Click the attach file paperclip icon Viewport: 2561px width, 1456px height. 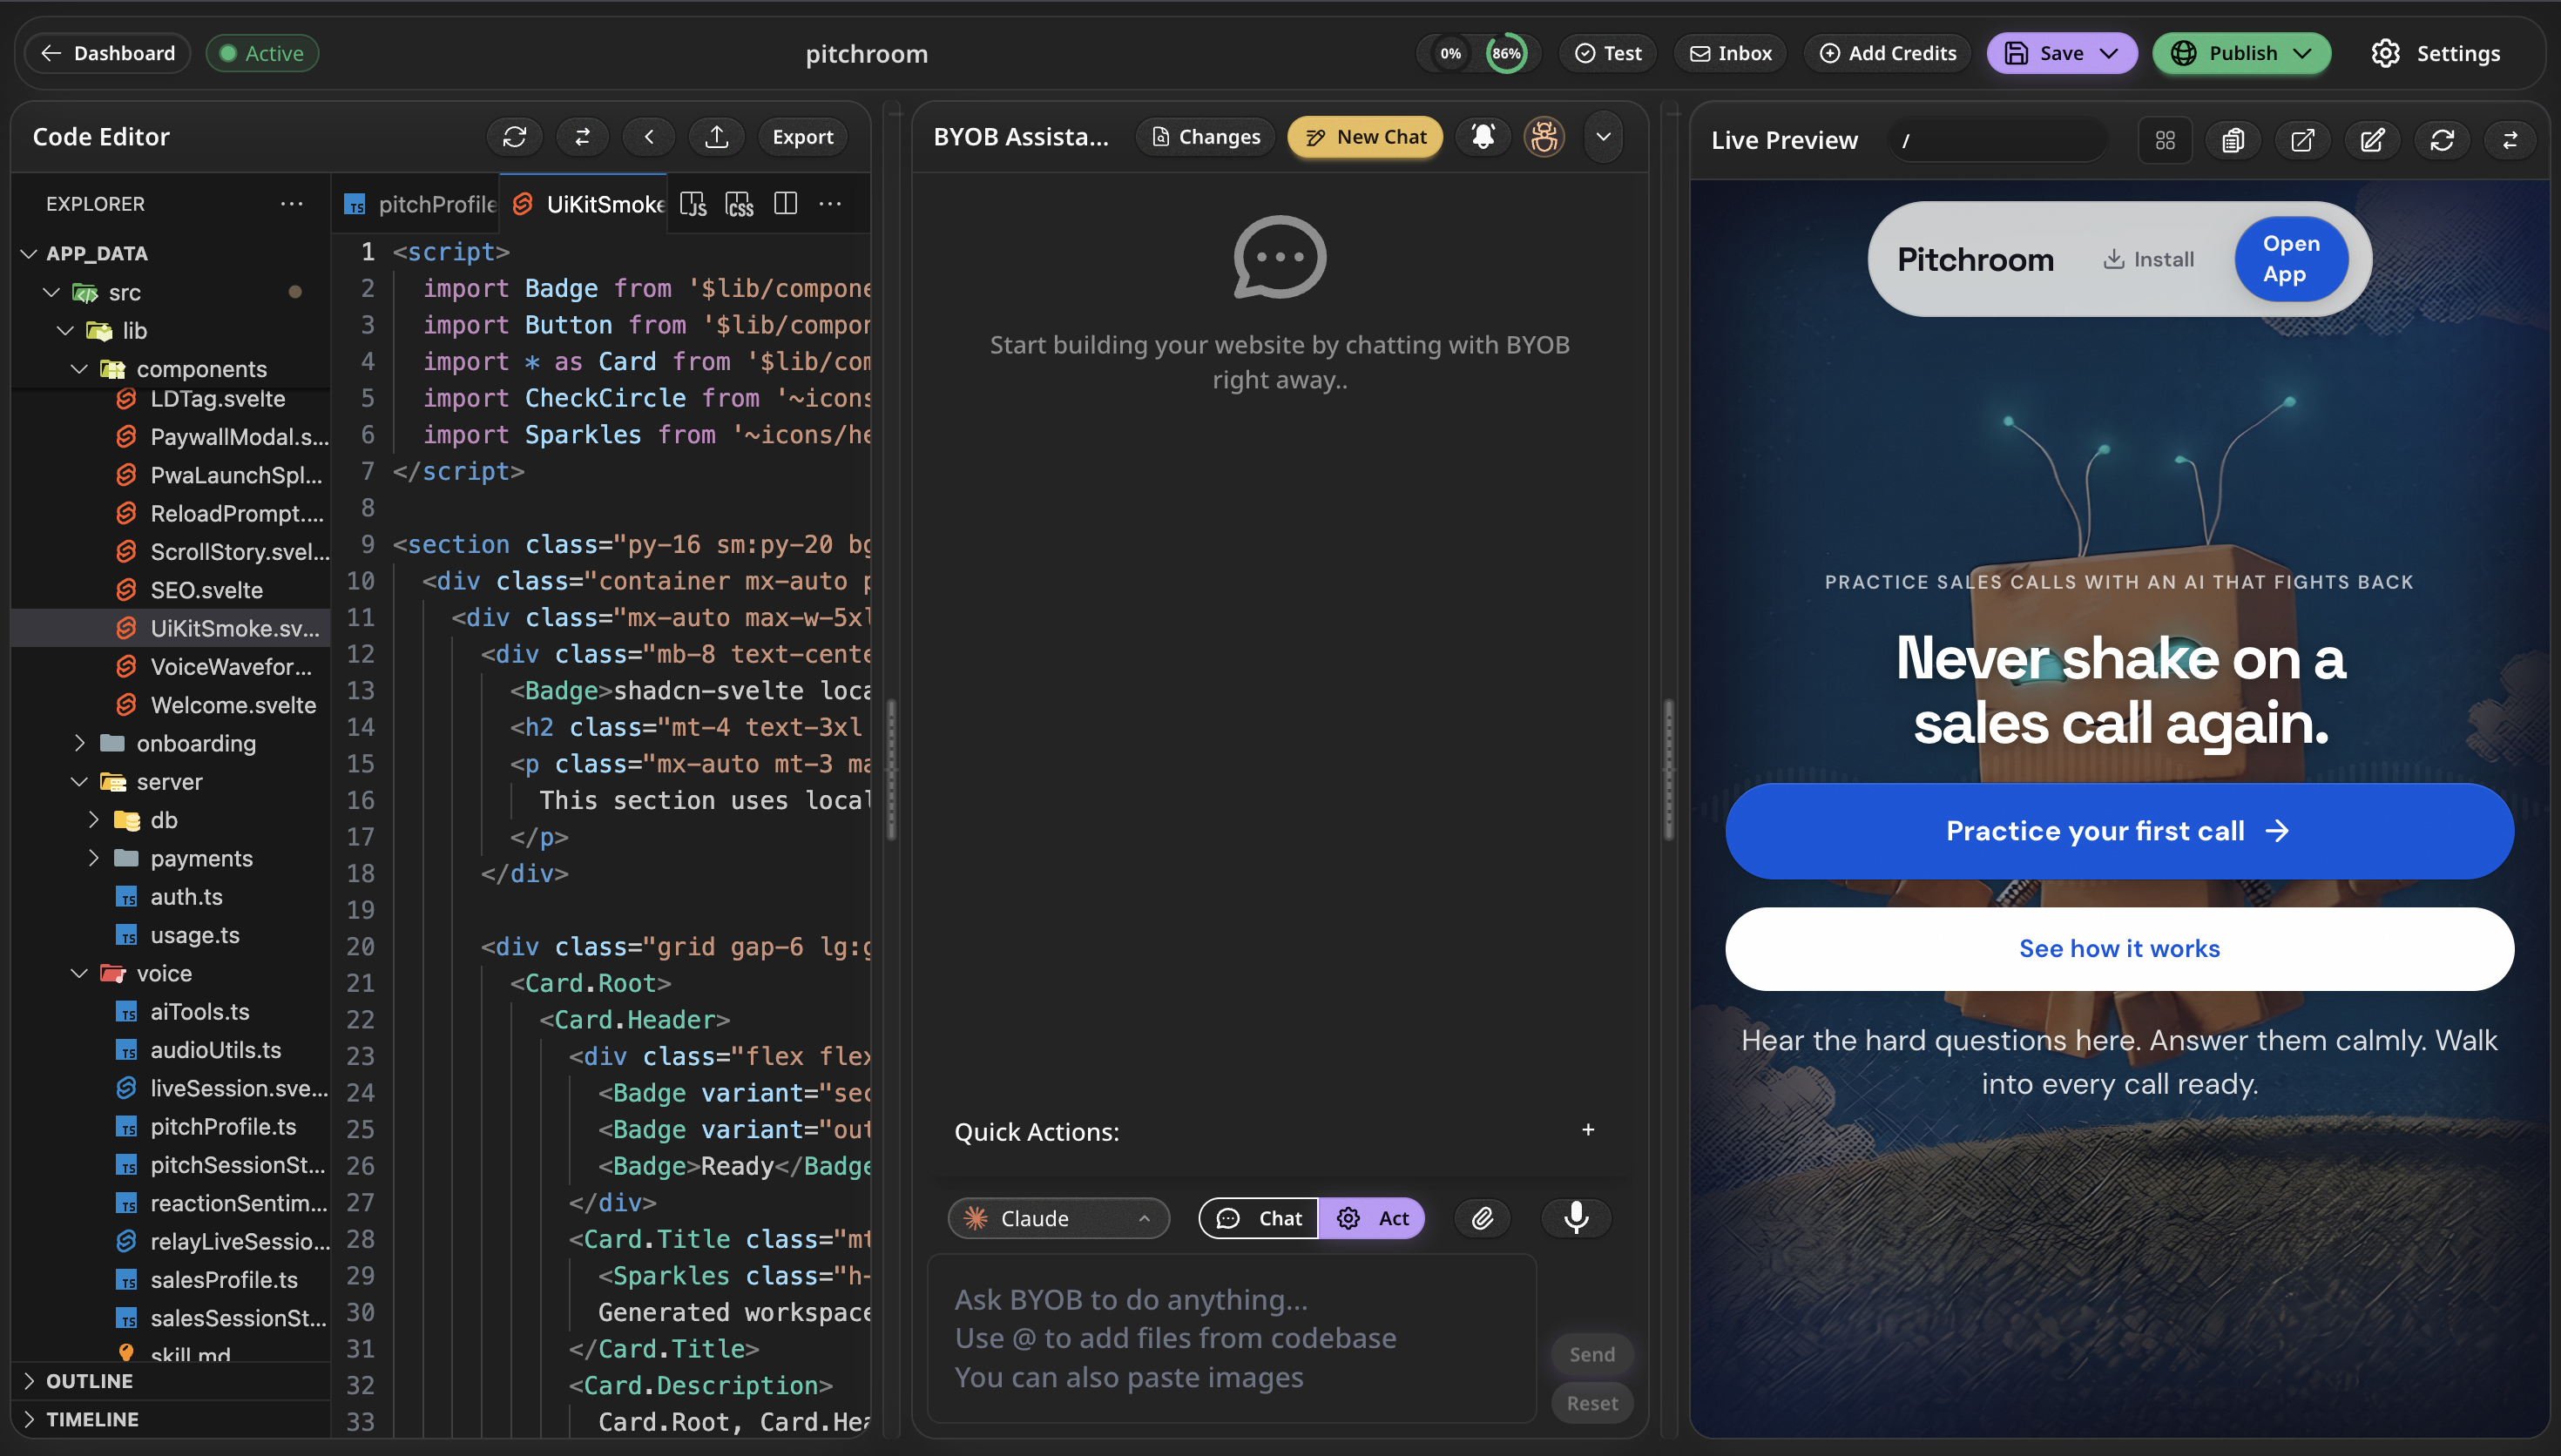pos(1482,1218)
